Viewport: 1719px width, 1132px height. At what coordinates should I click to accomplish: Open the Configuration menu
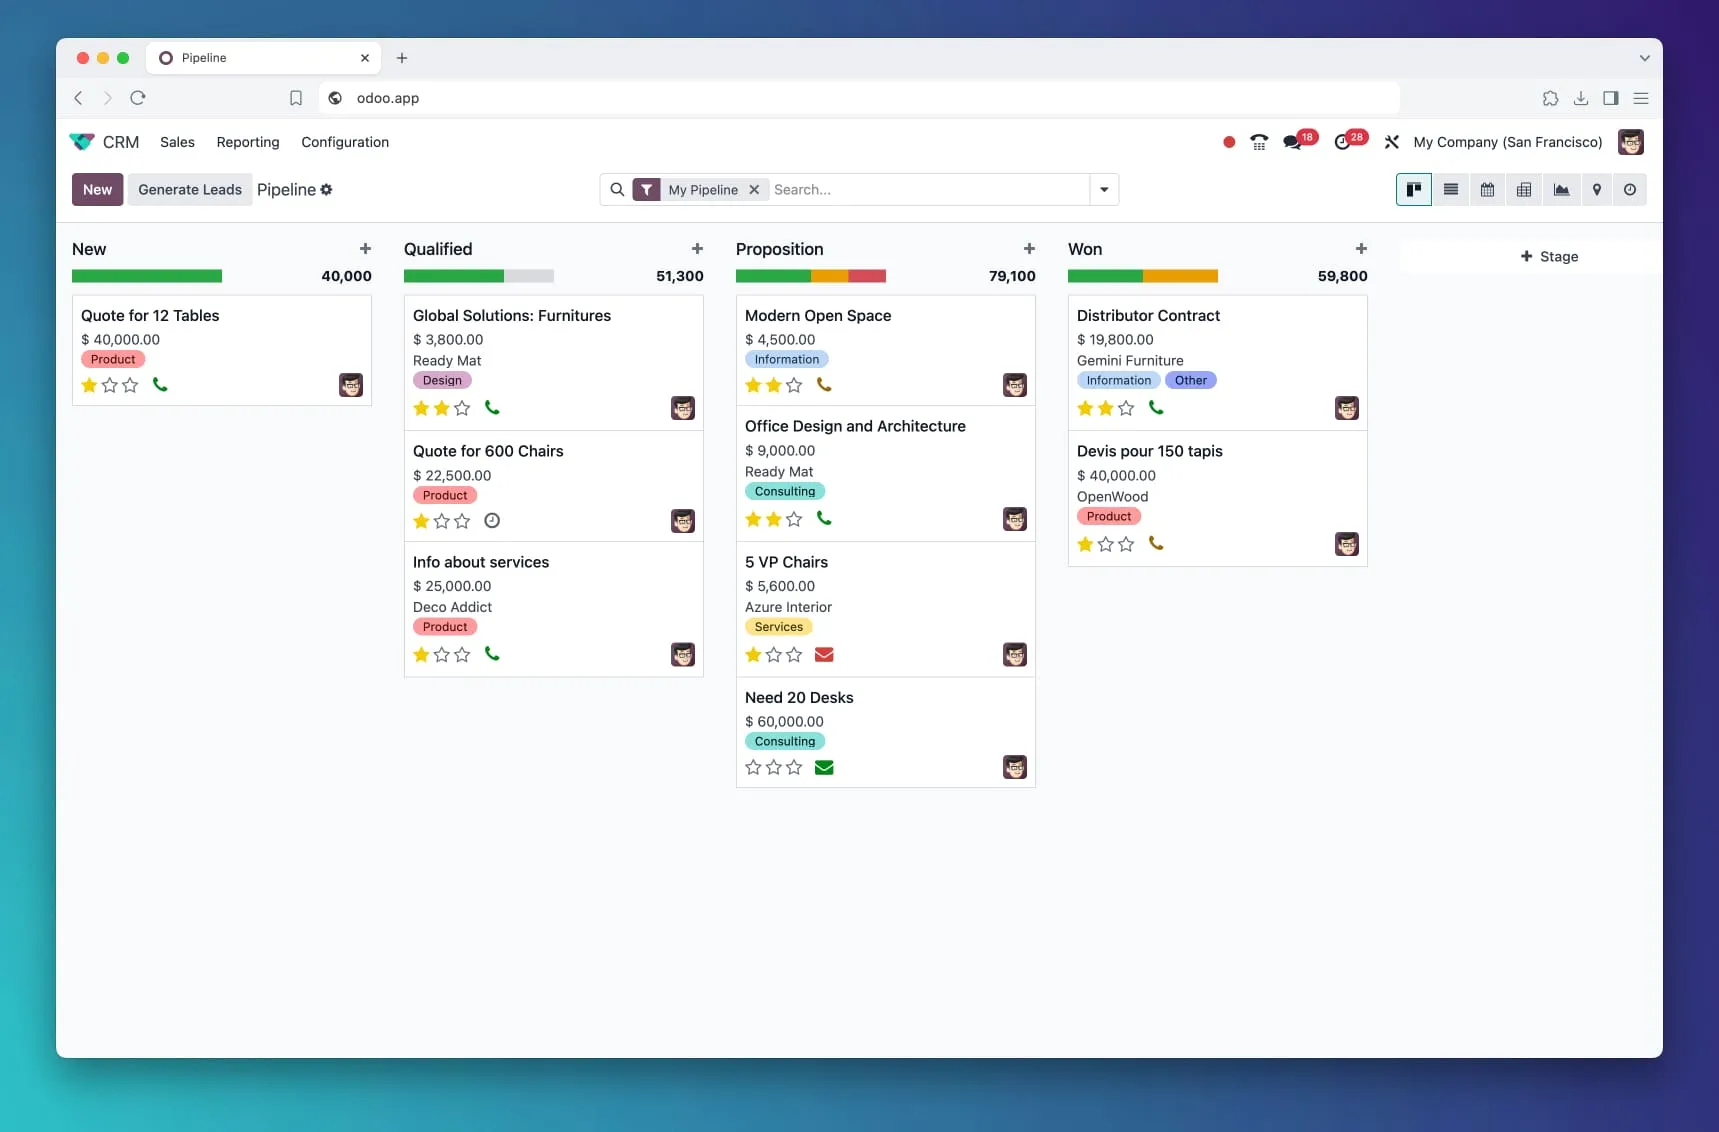[344, 142]
